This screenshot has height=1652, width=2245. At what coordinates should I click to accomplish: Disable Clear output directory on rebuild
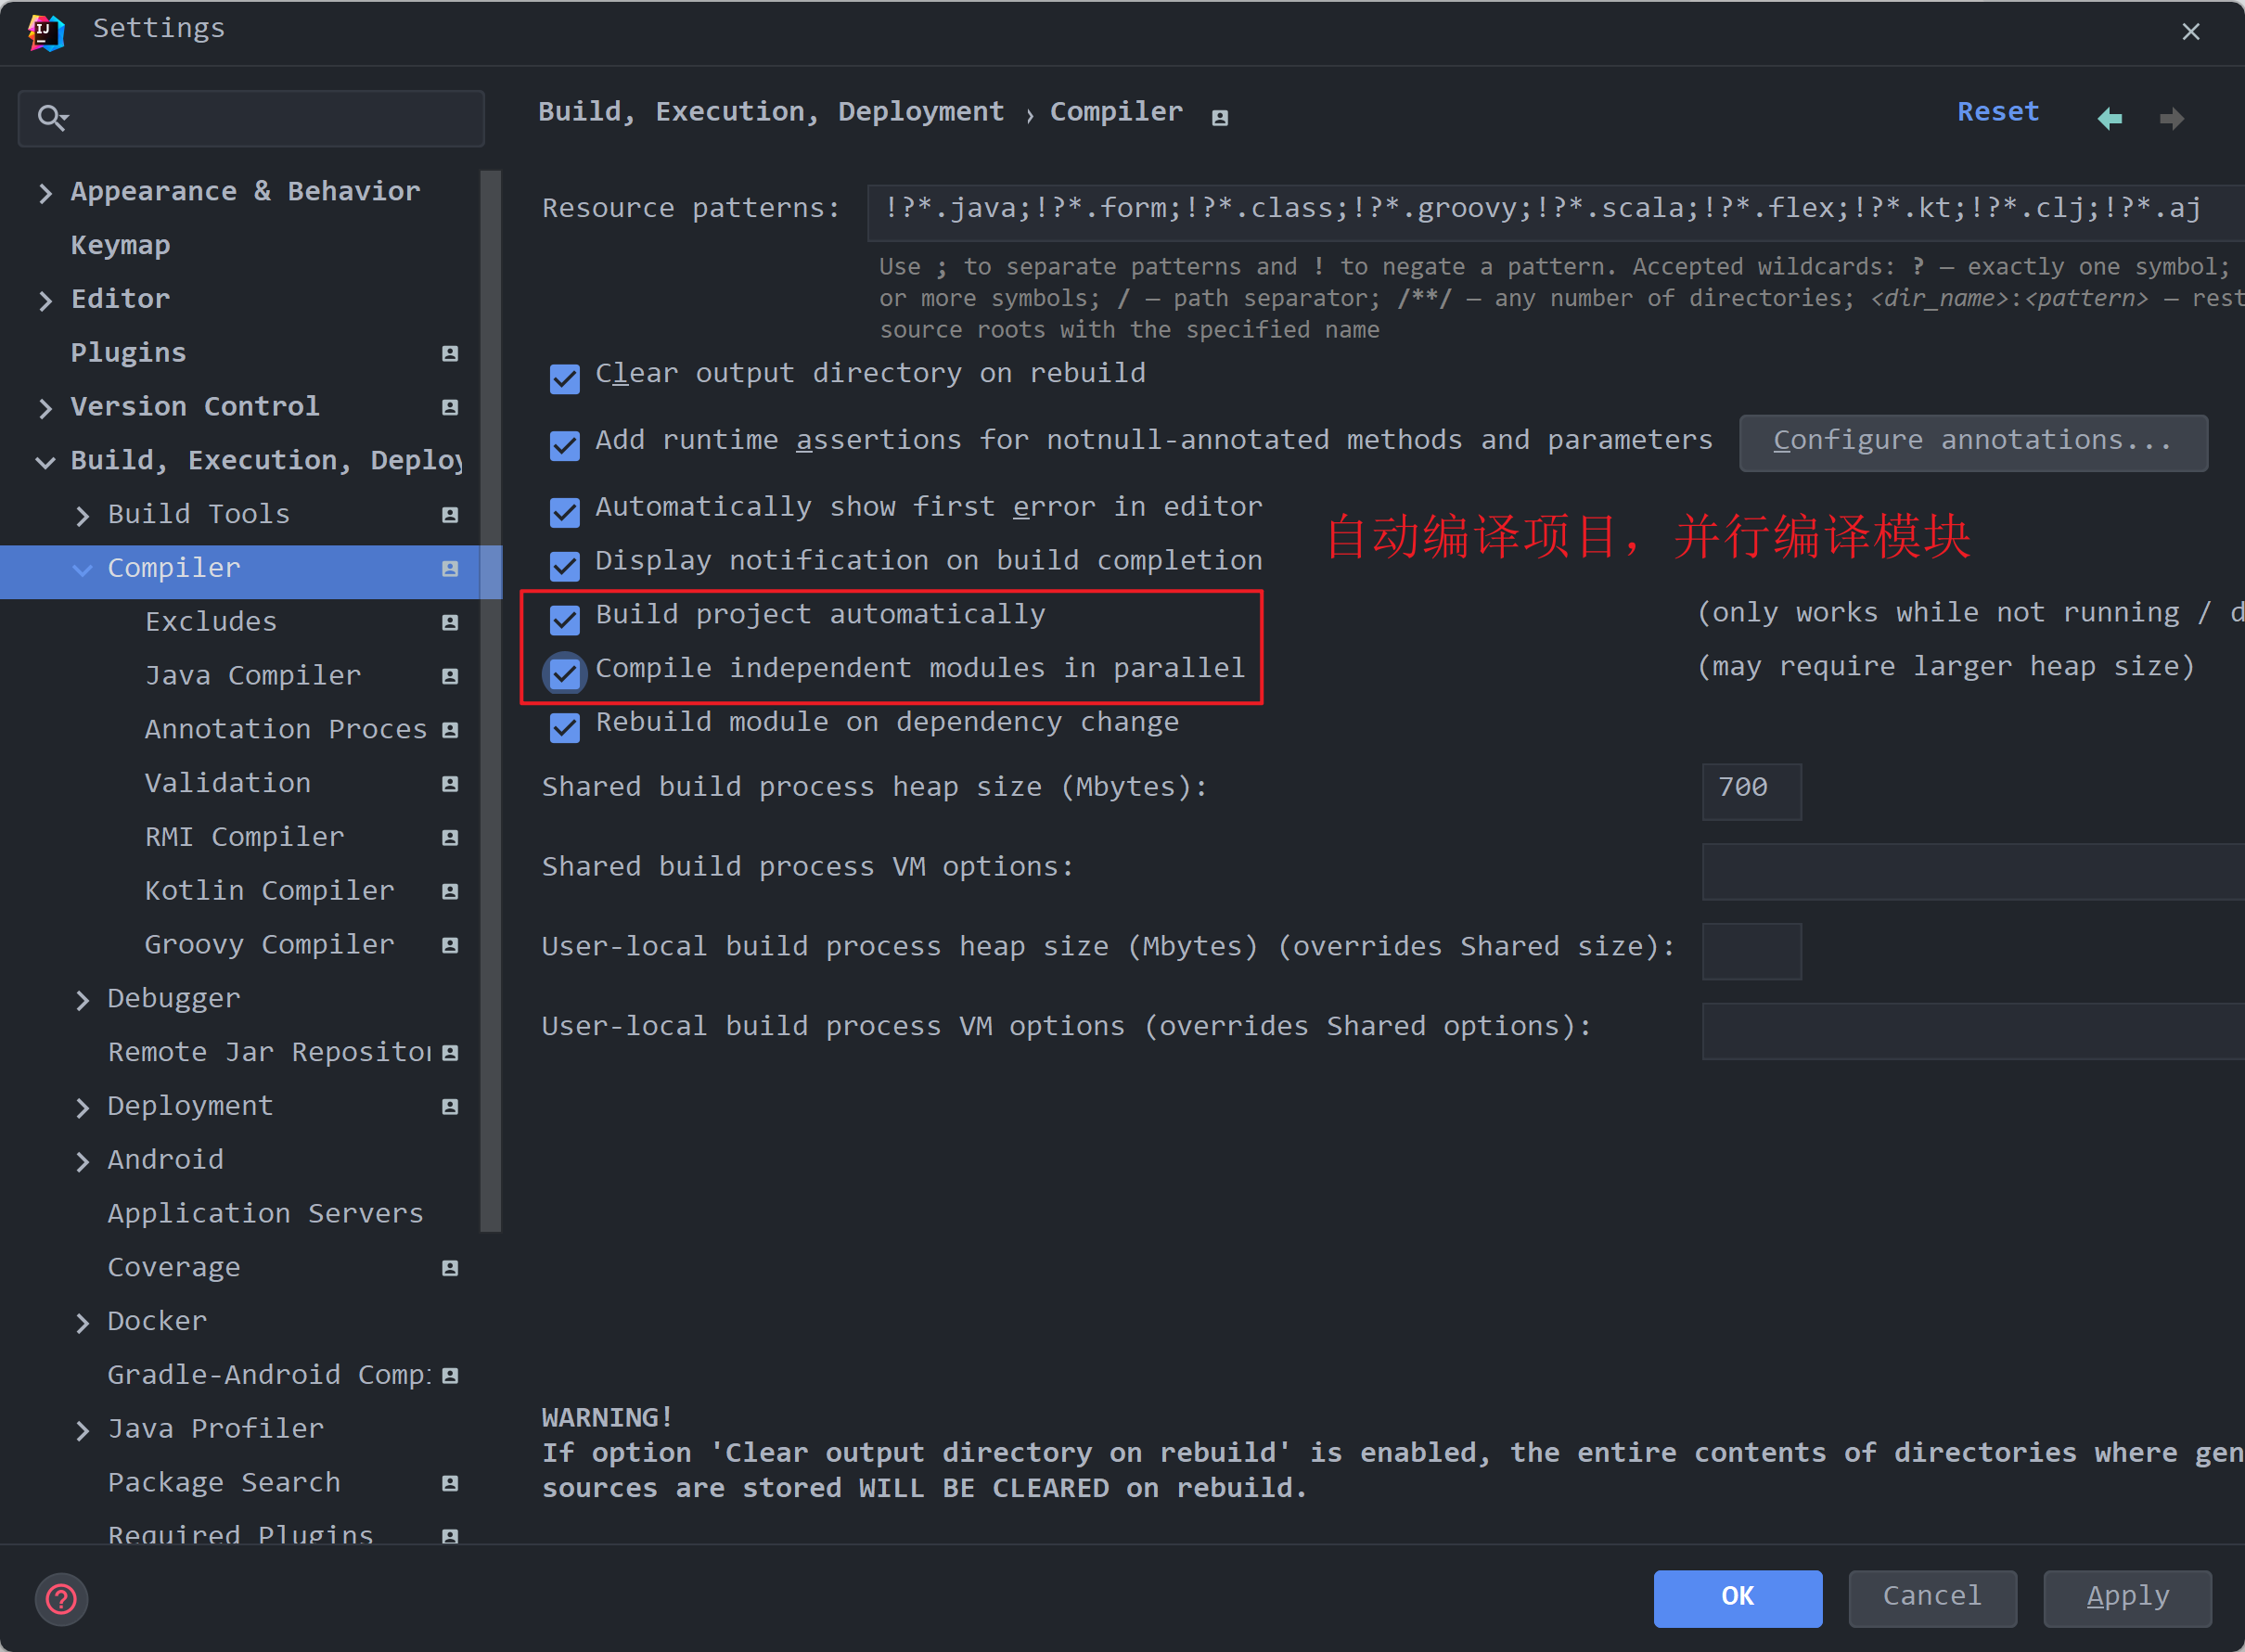coord(565,379)
